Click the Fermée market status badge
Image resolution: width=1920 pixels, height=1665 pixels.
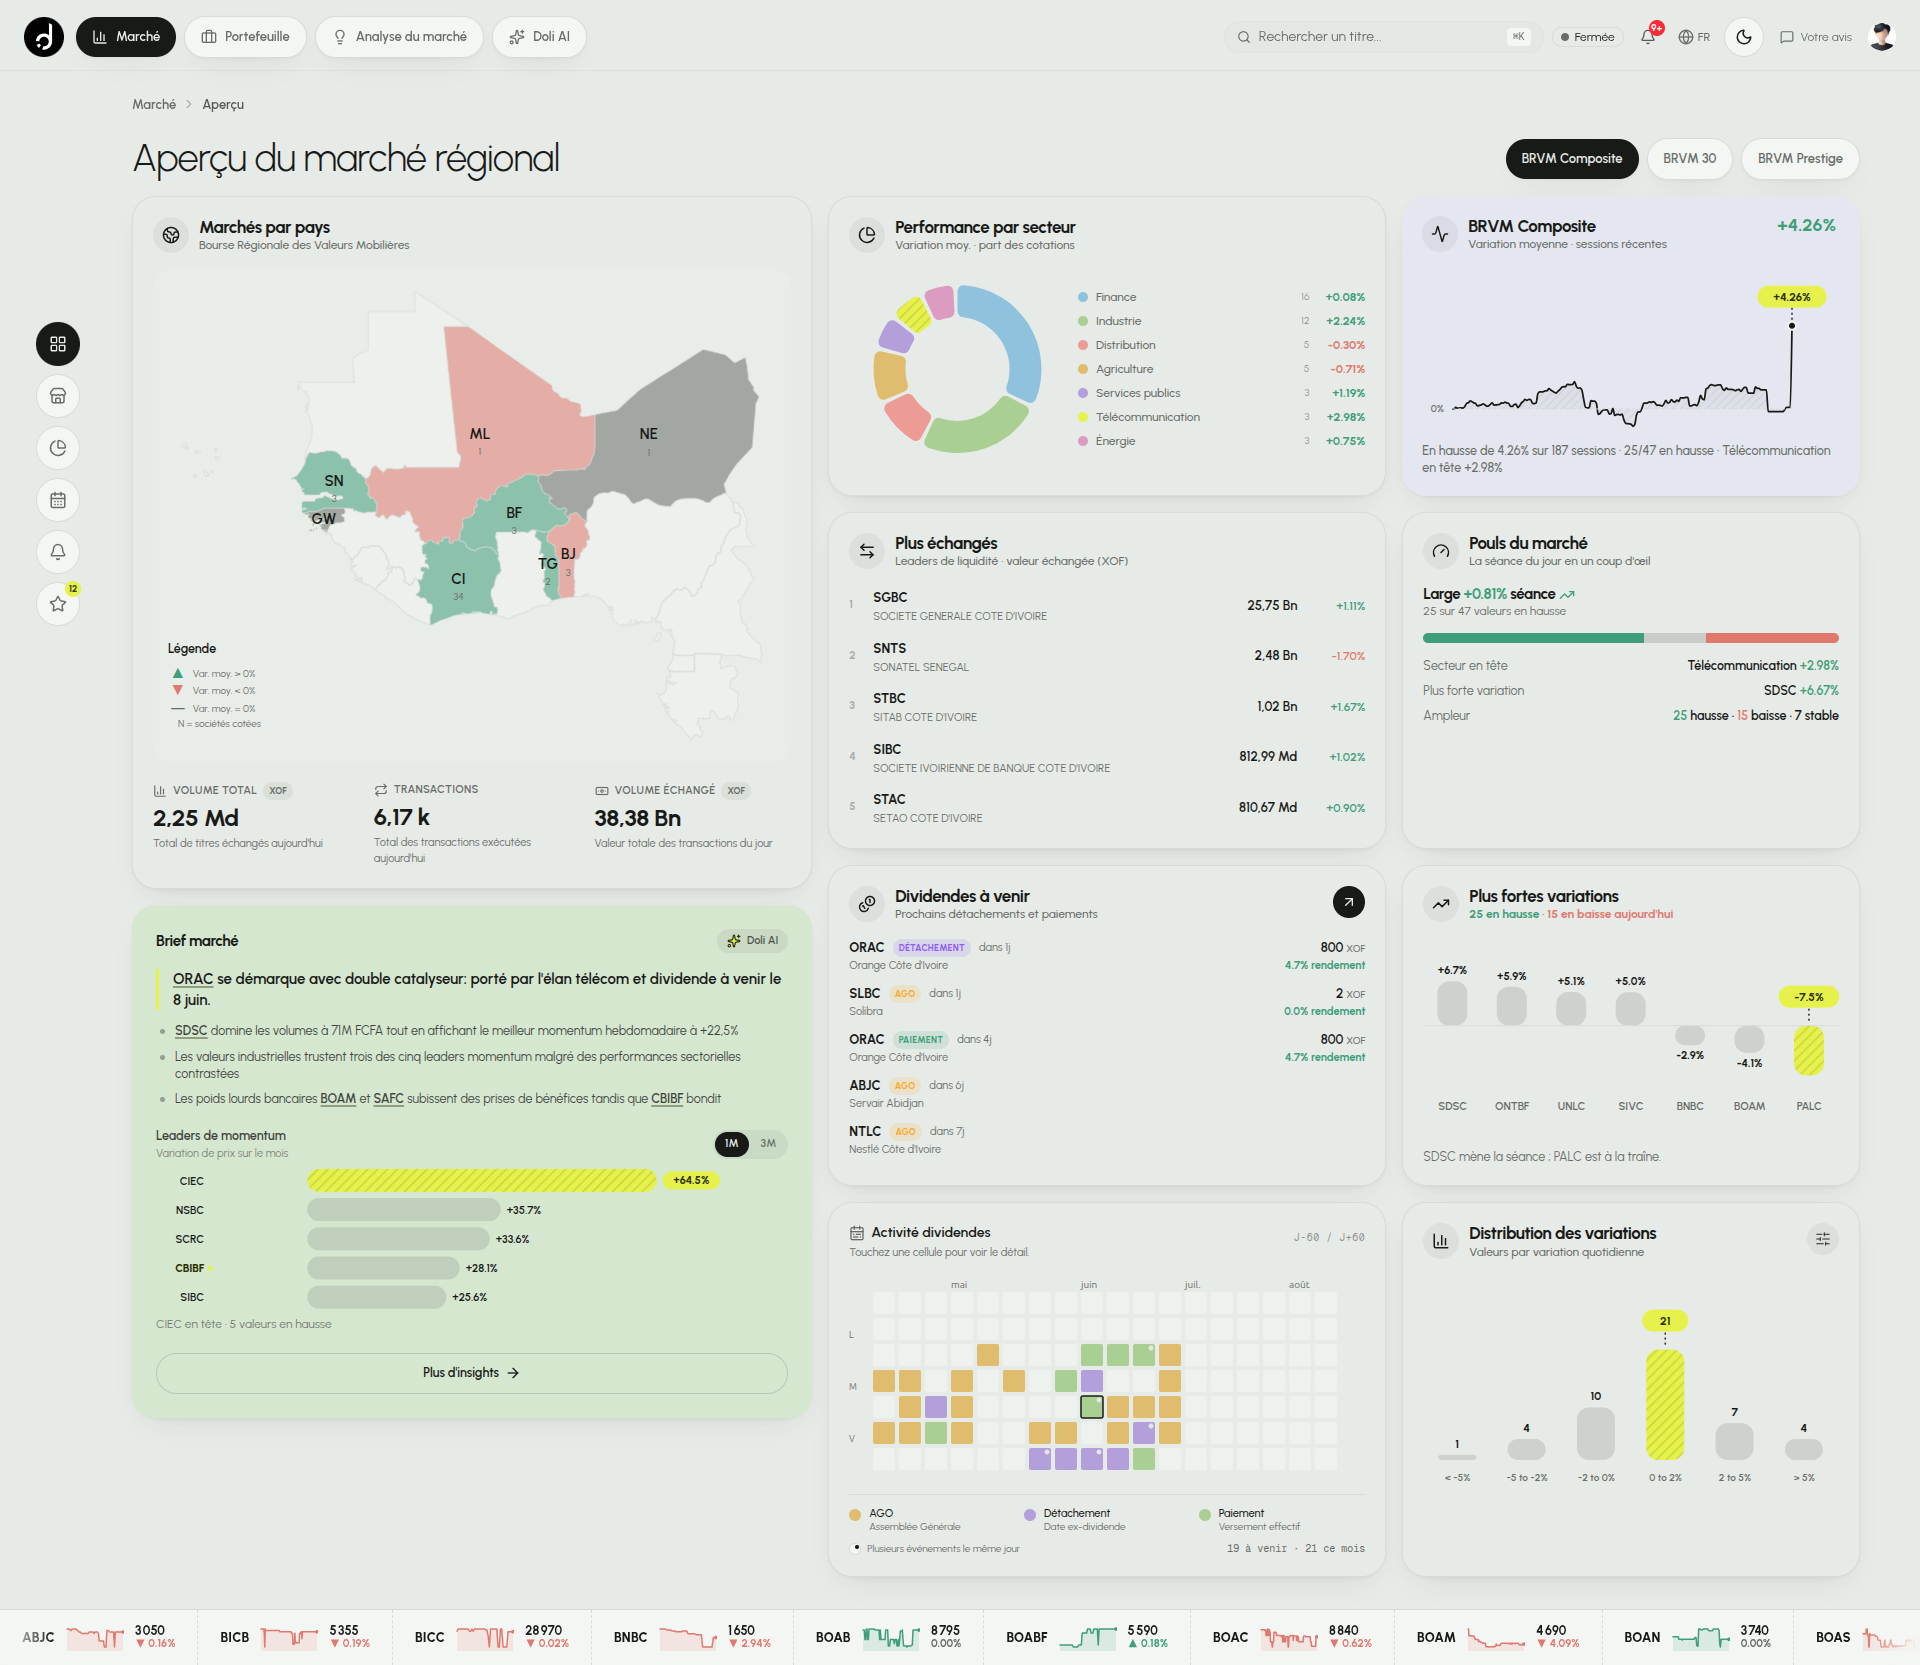[x=1587, y=37]
